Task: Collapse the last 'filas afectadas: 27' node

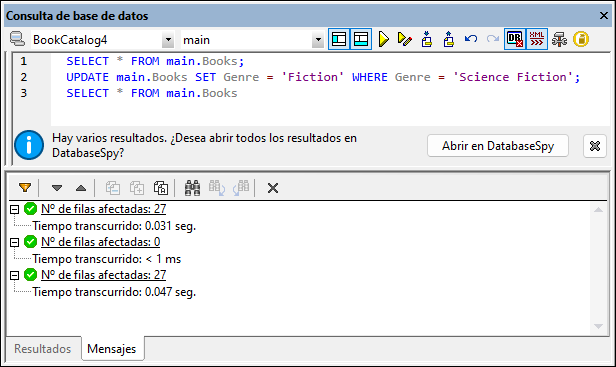Action: (15, 275)
